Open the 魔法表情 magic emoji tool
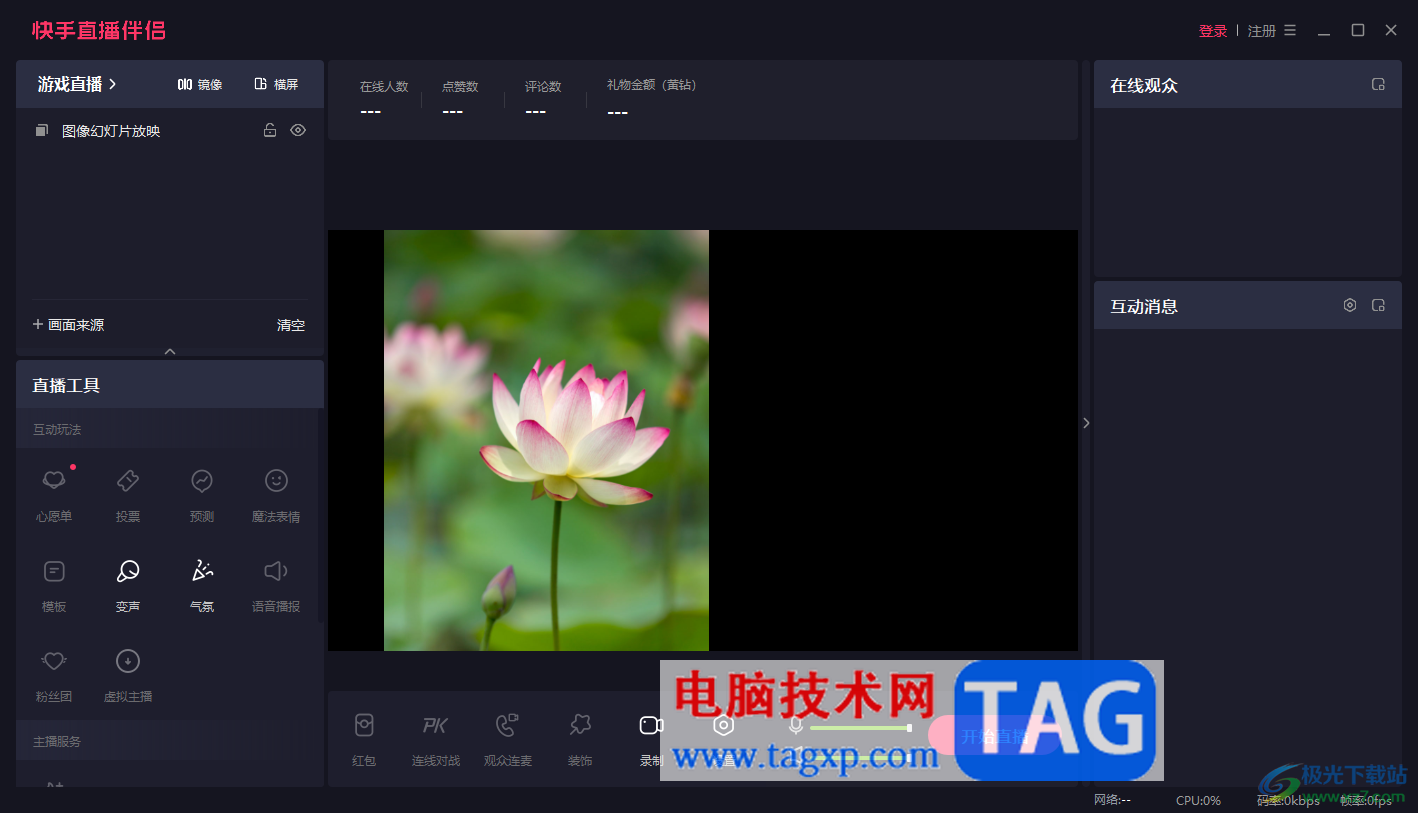 coord(276,494)
